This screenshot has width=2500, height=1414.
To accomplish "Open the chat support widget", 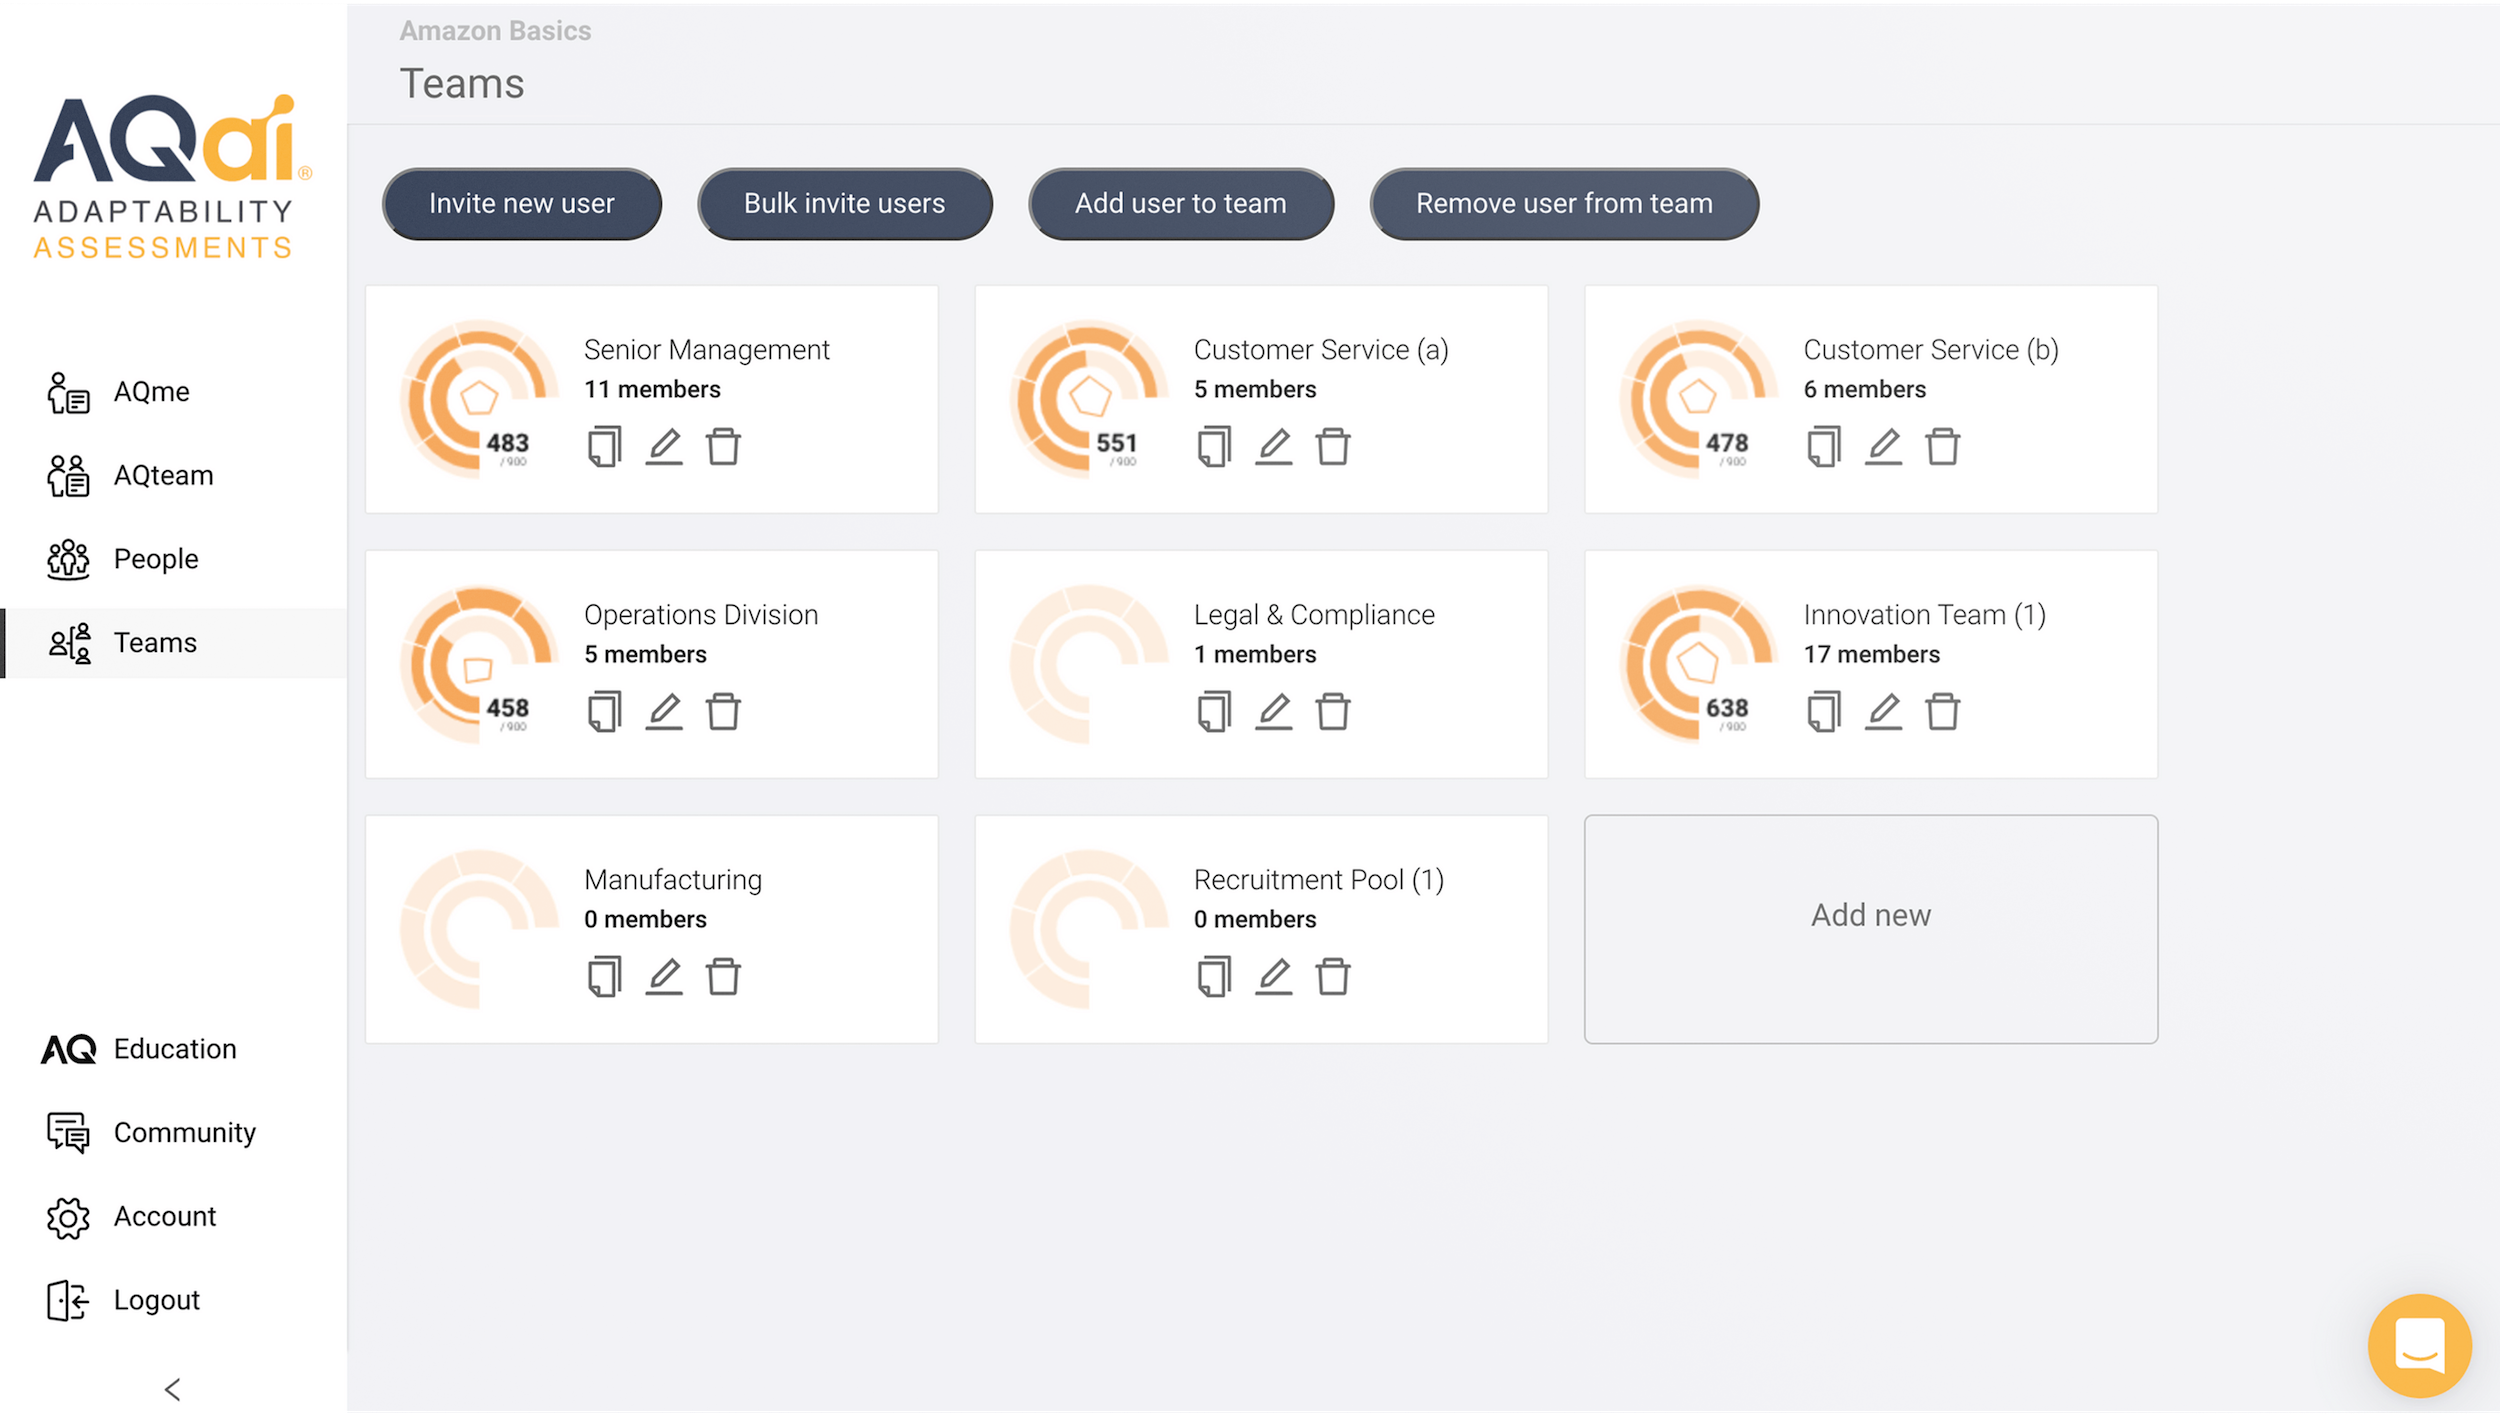I will [x=2419, y=1345].
